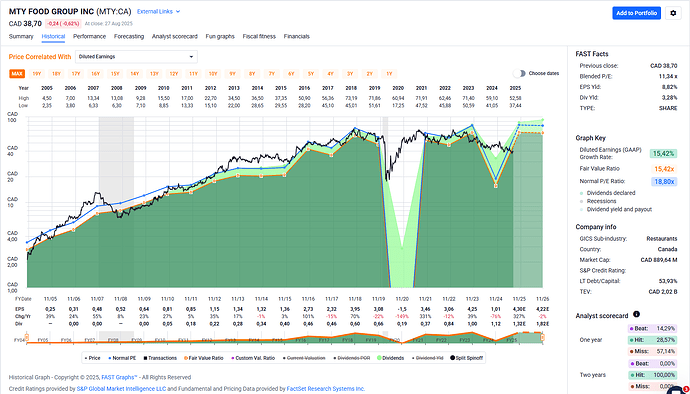Select the 1Y time range
690x394 pixels.
(389, 74)
